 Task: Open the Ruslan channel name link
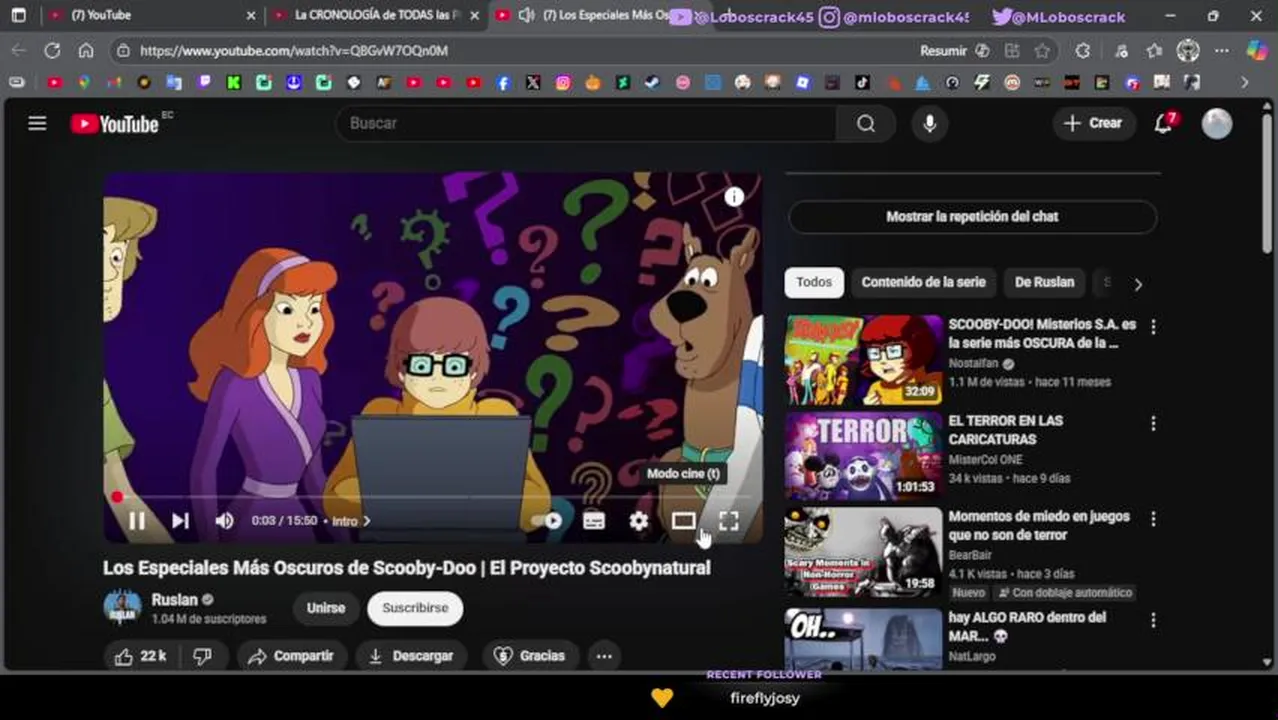(174, 599)
